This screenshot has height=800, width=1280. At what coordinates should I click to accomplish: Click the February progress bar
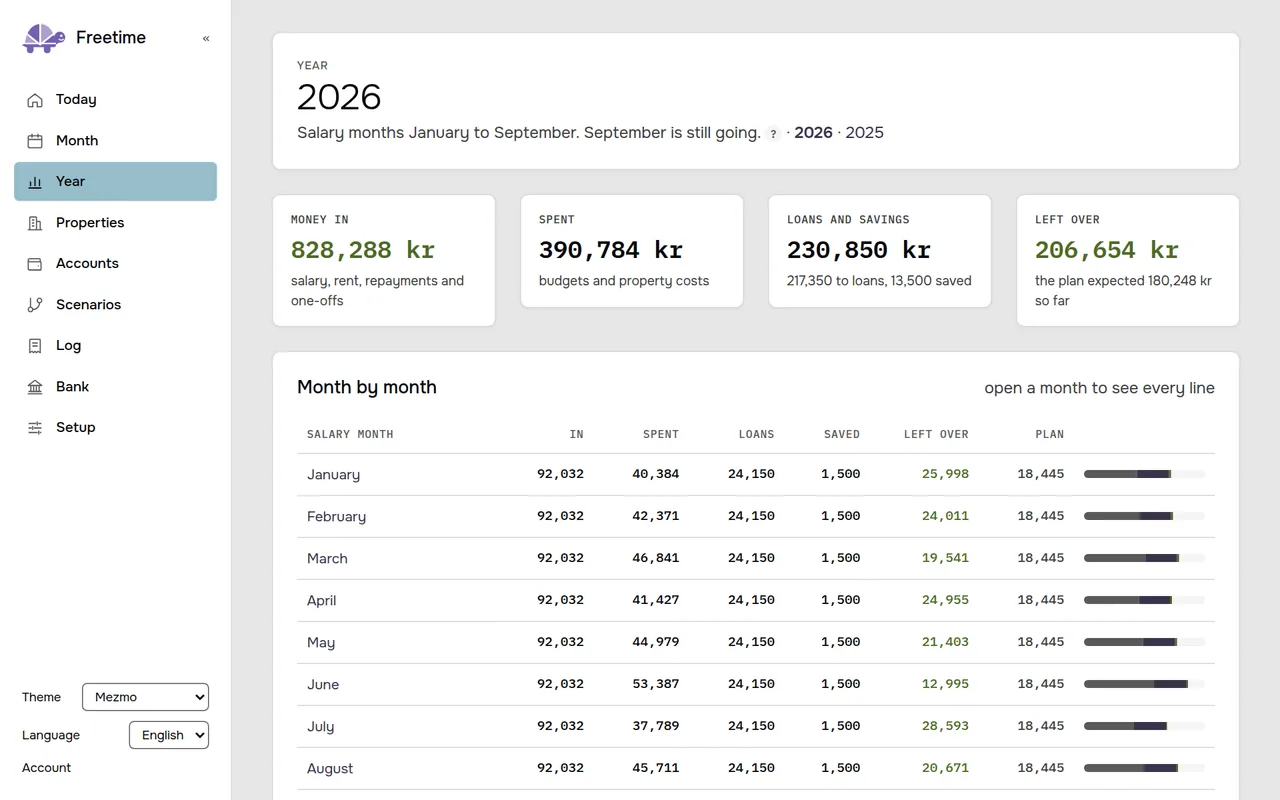pos(1144,516)
